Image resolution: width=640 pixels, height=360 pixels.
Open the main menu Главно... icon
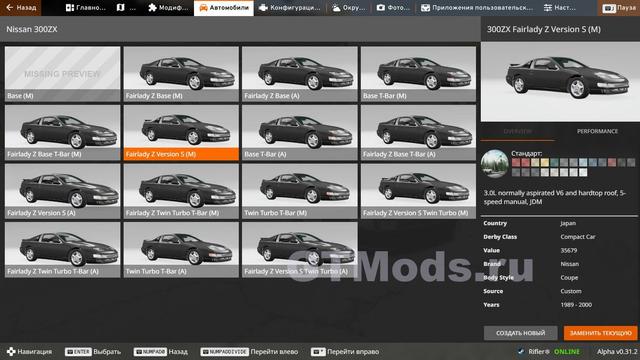pyautogui.click(x=70, y=8)
